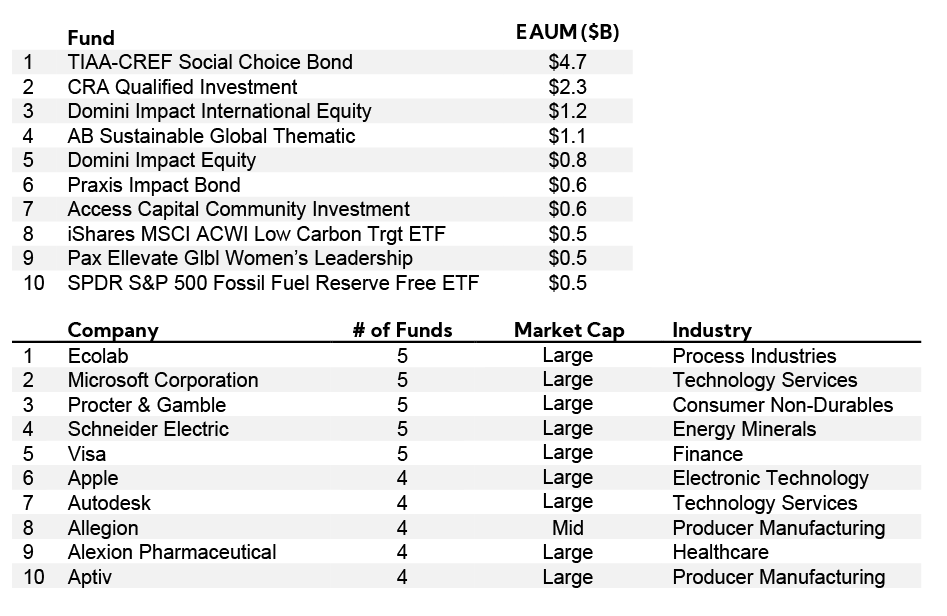Select Domini Impact International Equity
Image resolution: width=947 pixels, height=616 pixels.
[x=219, y=111]
